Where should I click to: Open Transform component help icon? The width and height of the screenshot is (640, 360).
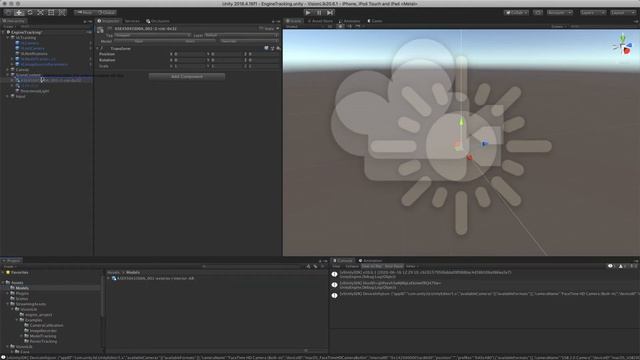click(x=266, y=48)
